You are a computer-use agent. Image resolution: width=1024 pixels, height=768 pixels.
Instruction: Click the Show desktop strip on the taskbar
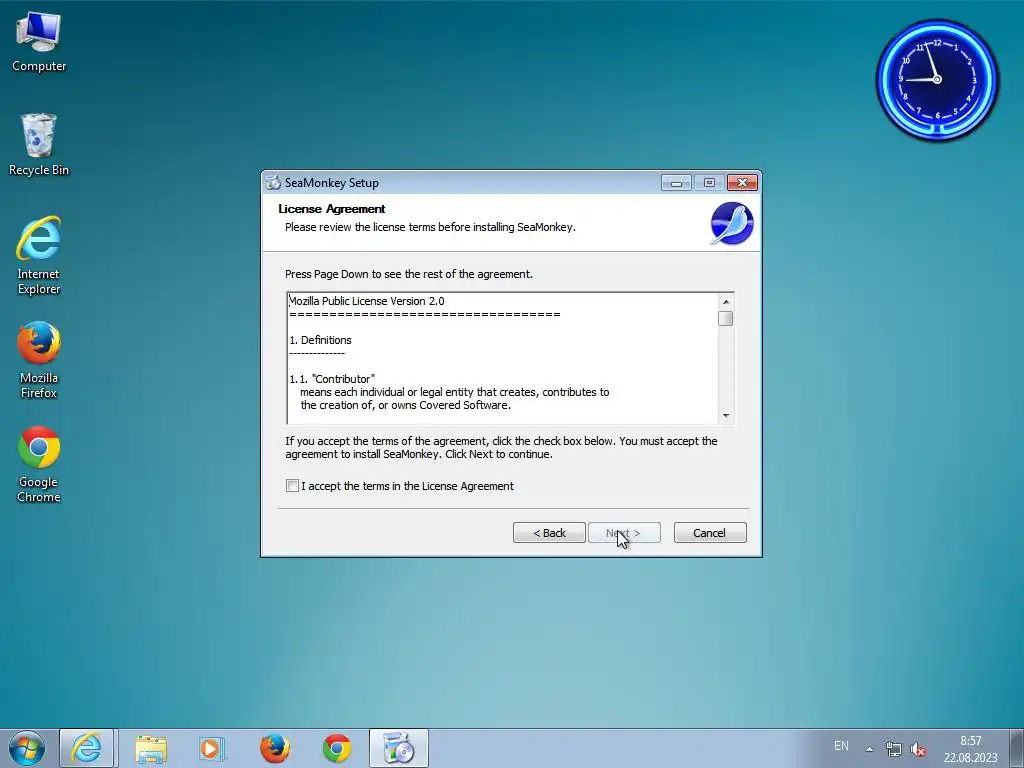[x=1018, y=748]
